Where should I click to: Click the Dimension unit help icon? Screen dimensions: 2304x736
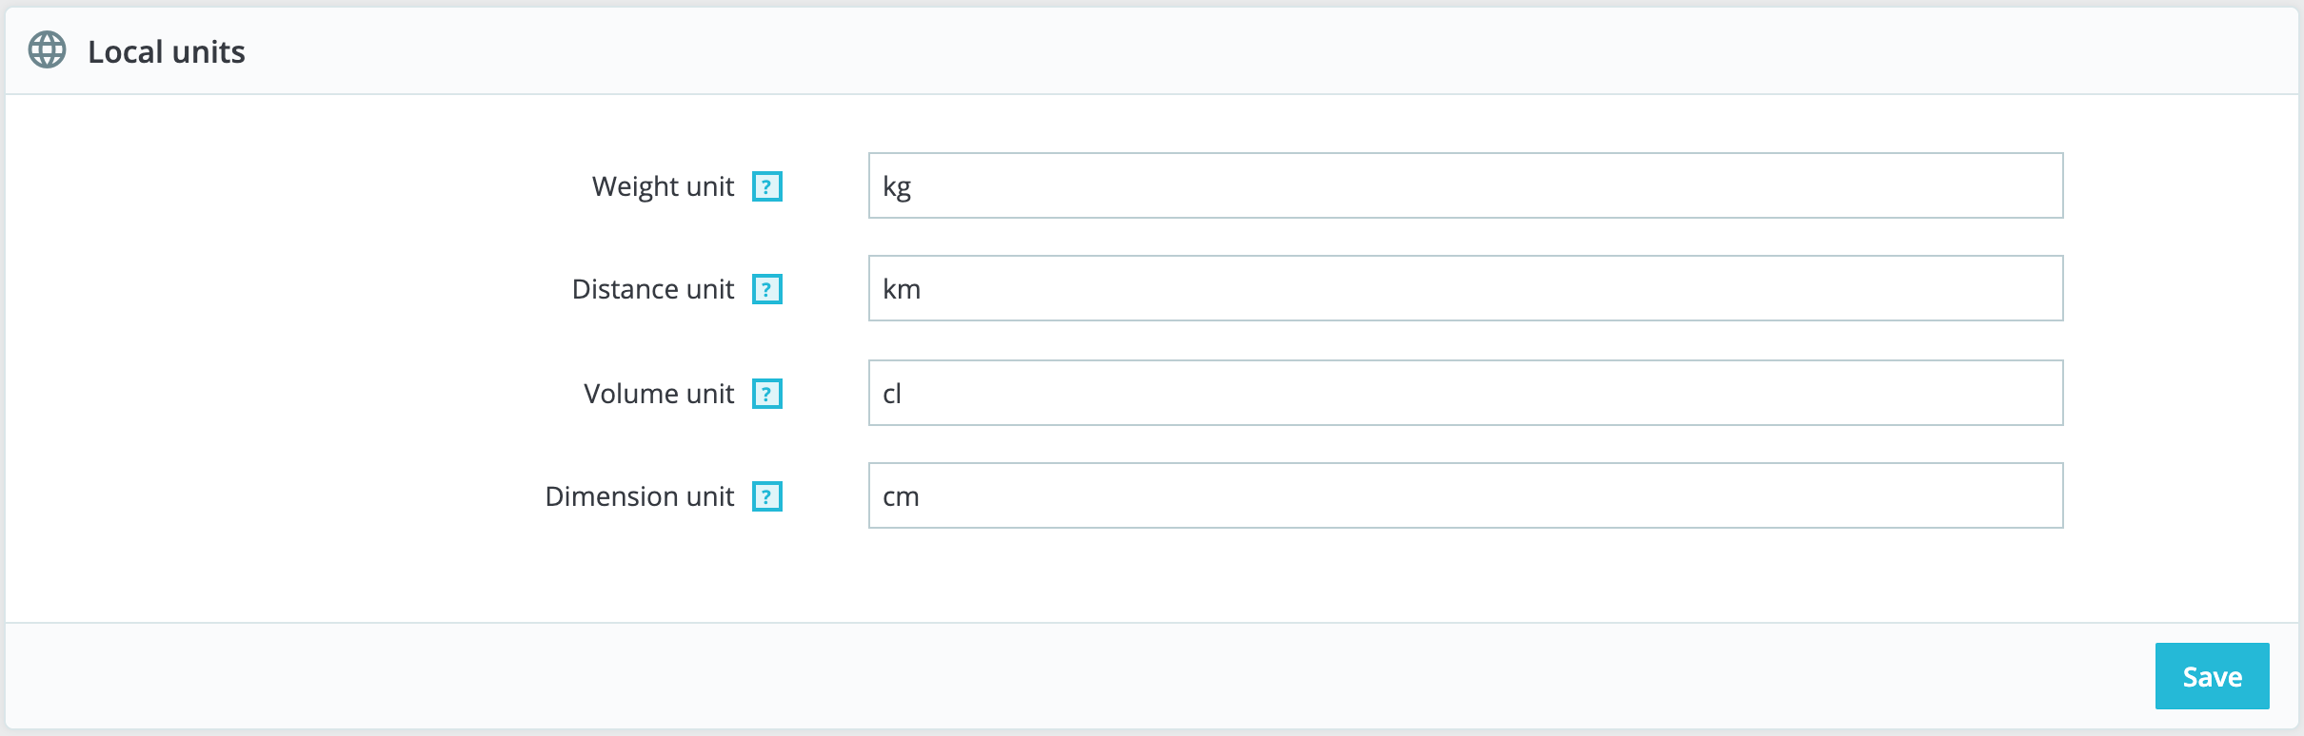(x=767, y=497)
